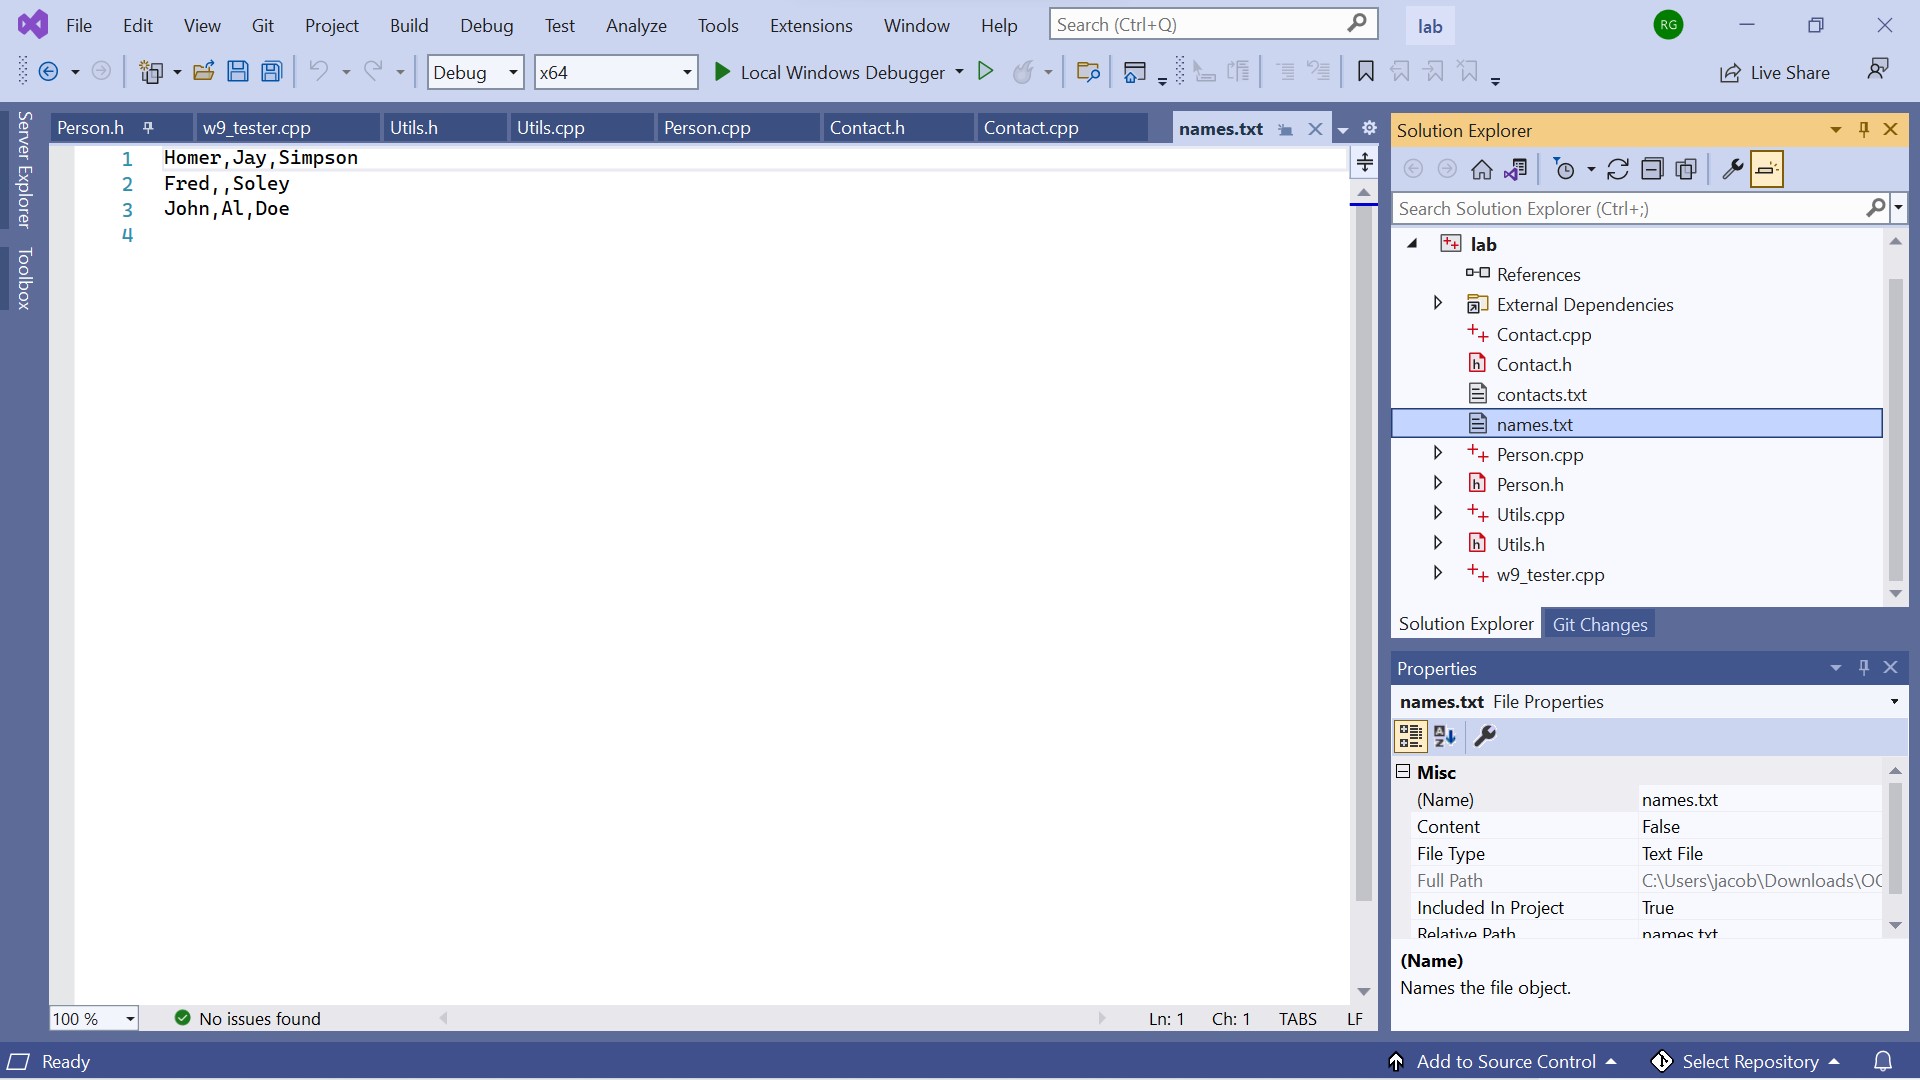
Task: Open Properties wrench in Solution Explorer
Action: pyautogui.click(x=1732, y=170)
